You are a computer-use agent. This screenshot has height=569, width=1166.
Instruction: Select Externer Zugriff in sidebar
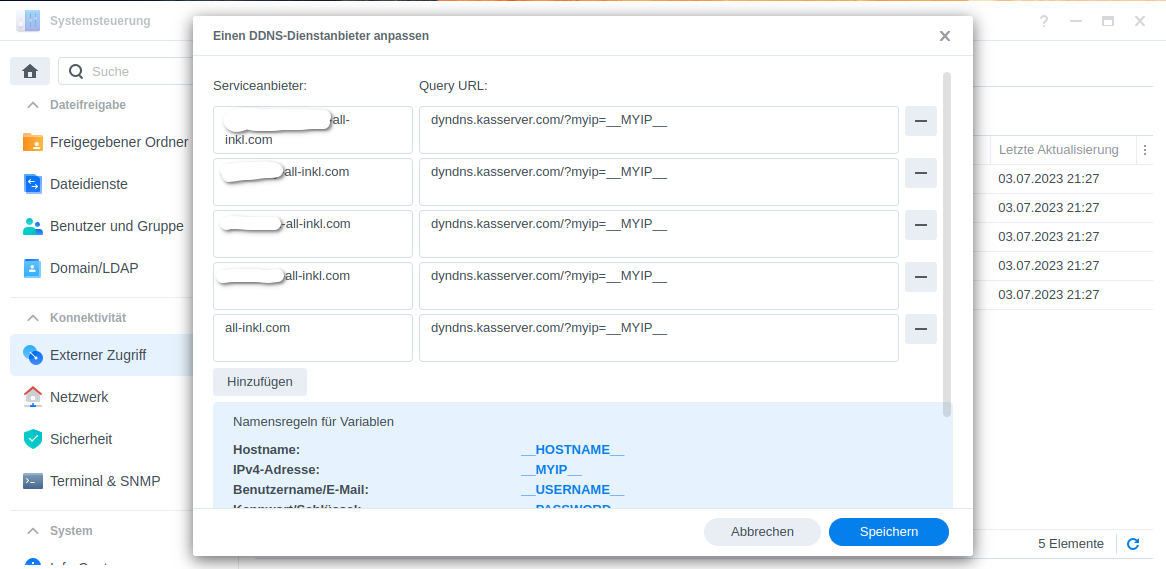click(x=101, y=355)
